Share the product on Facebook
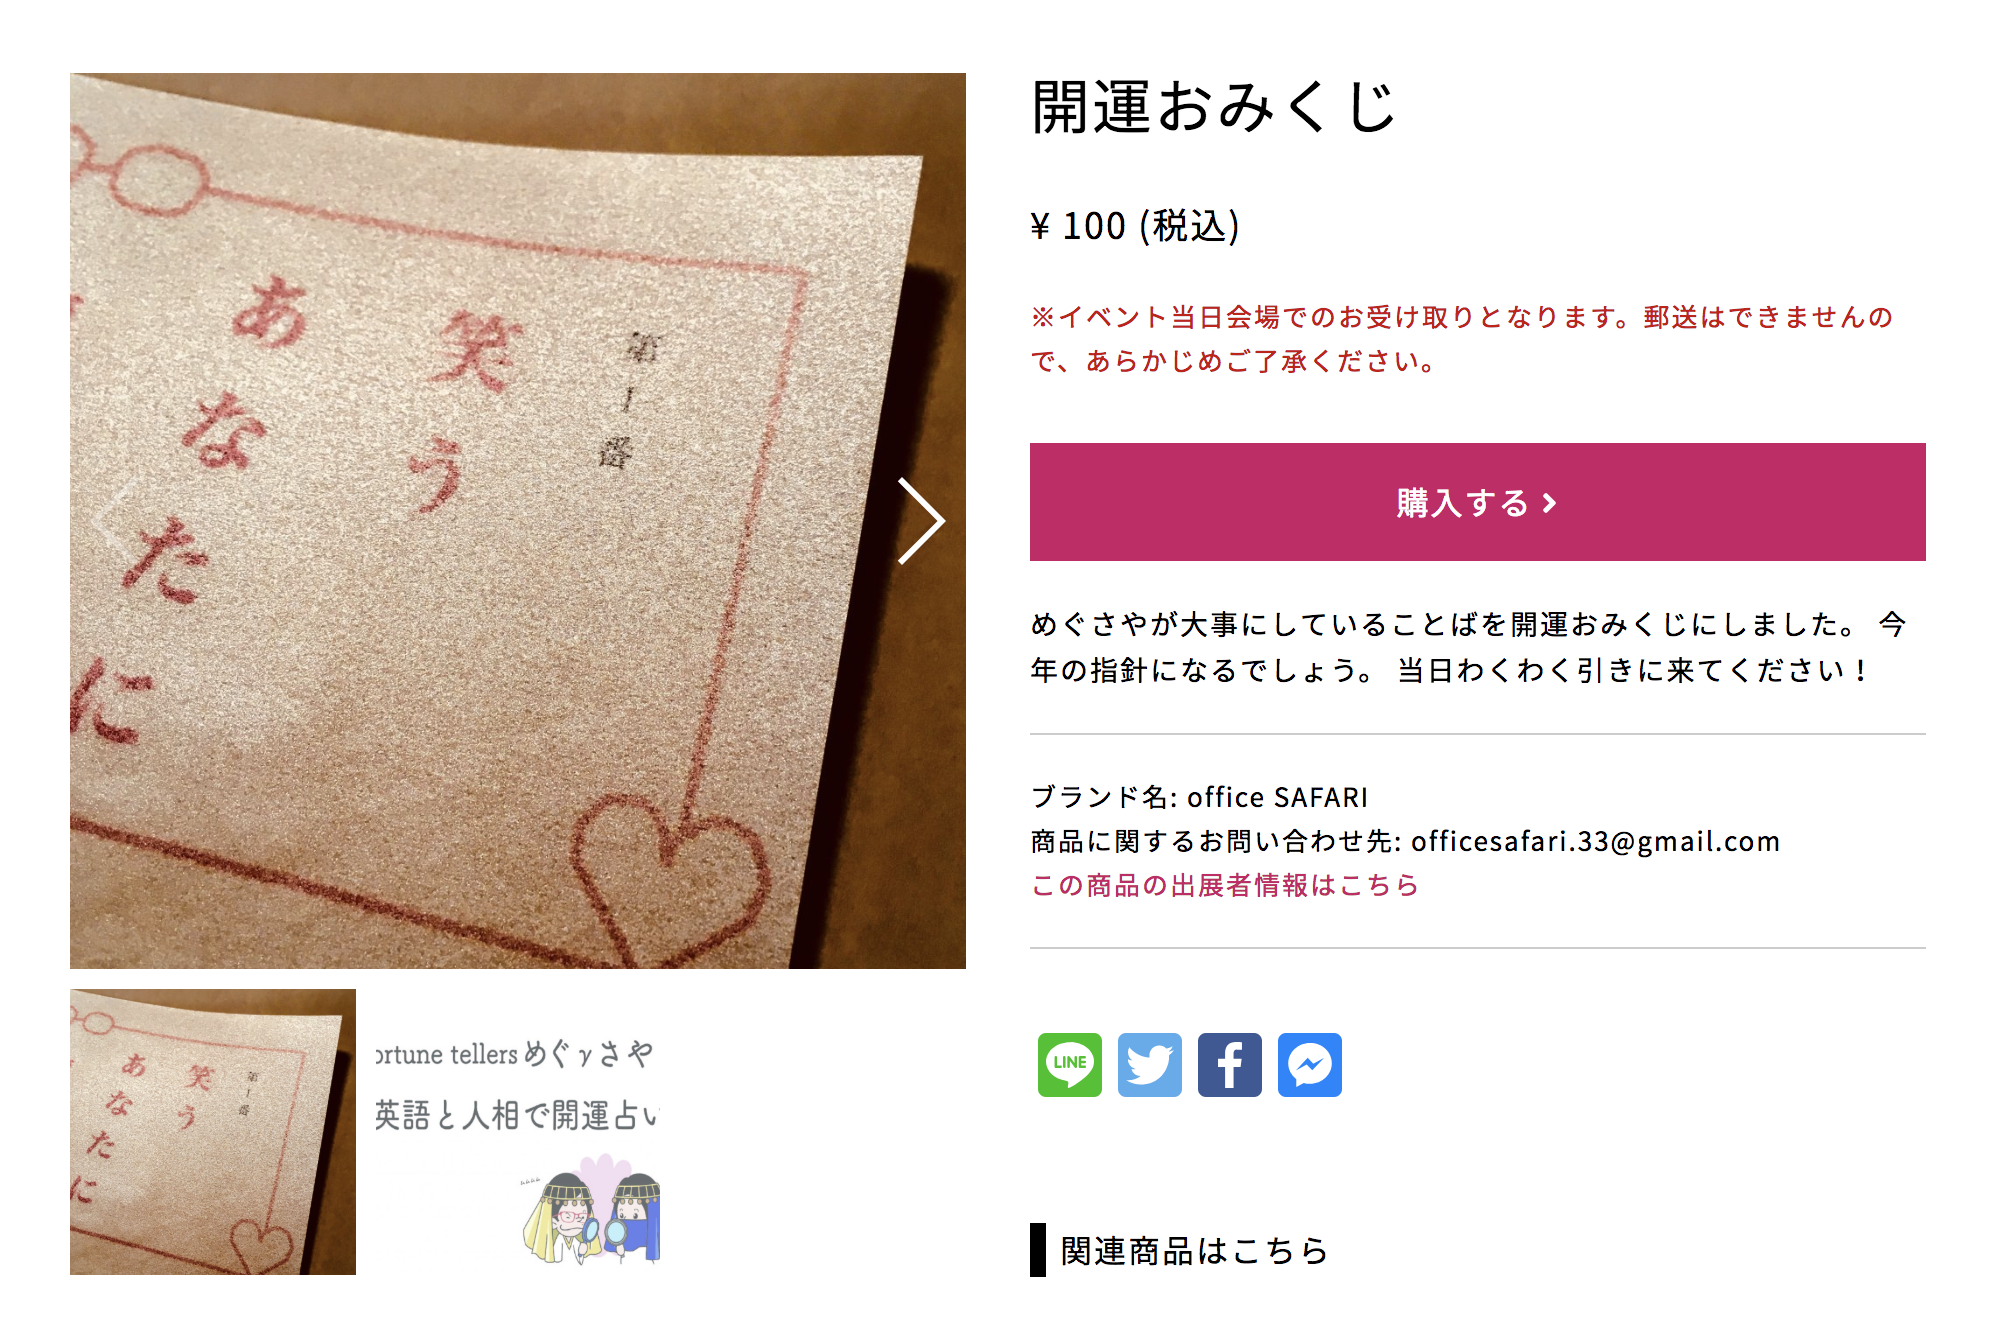The height and width of the screenshot is (1322, 1994). (x=1229, y=1064)
